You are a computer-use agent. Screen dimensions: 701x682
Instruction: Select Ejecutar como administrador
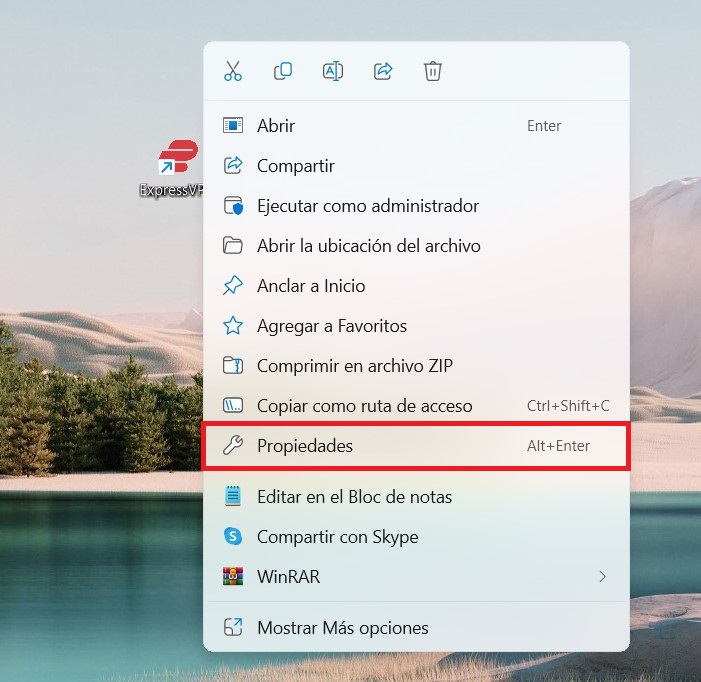click(416, 206)
